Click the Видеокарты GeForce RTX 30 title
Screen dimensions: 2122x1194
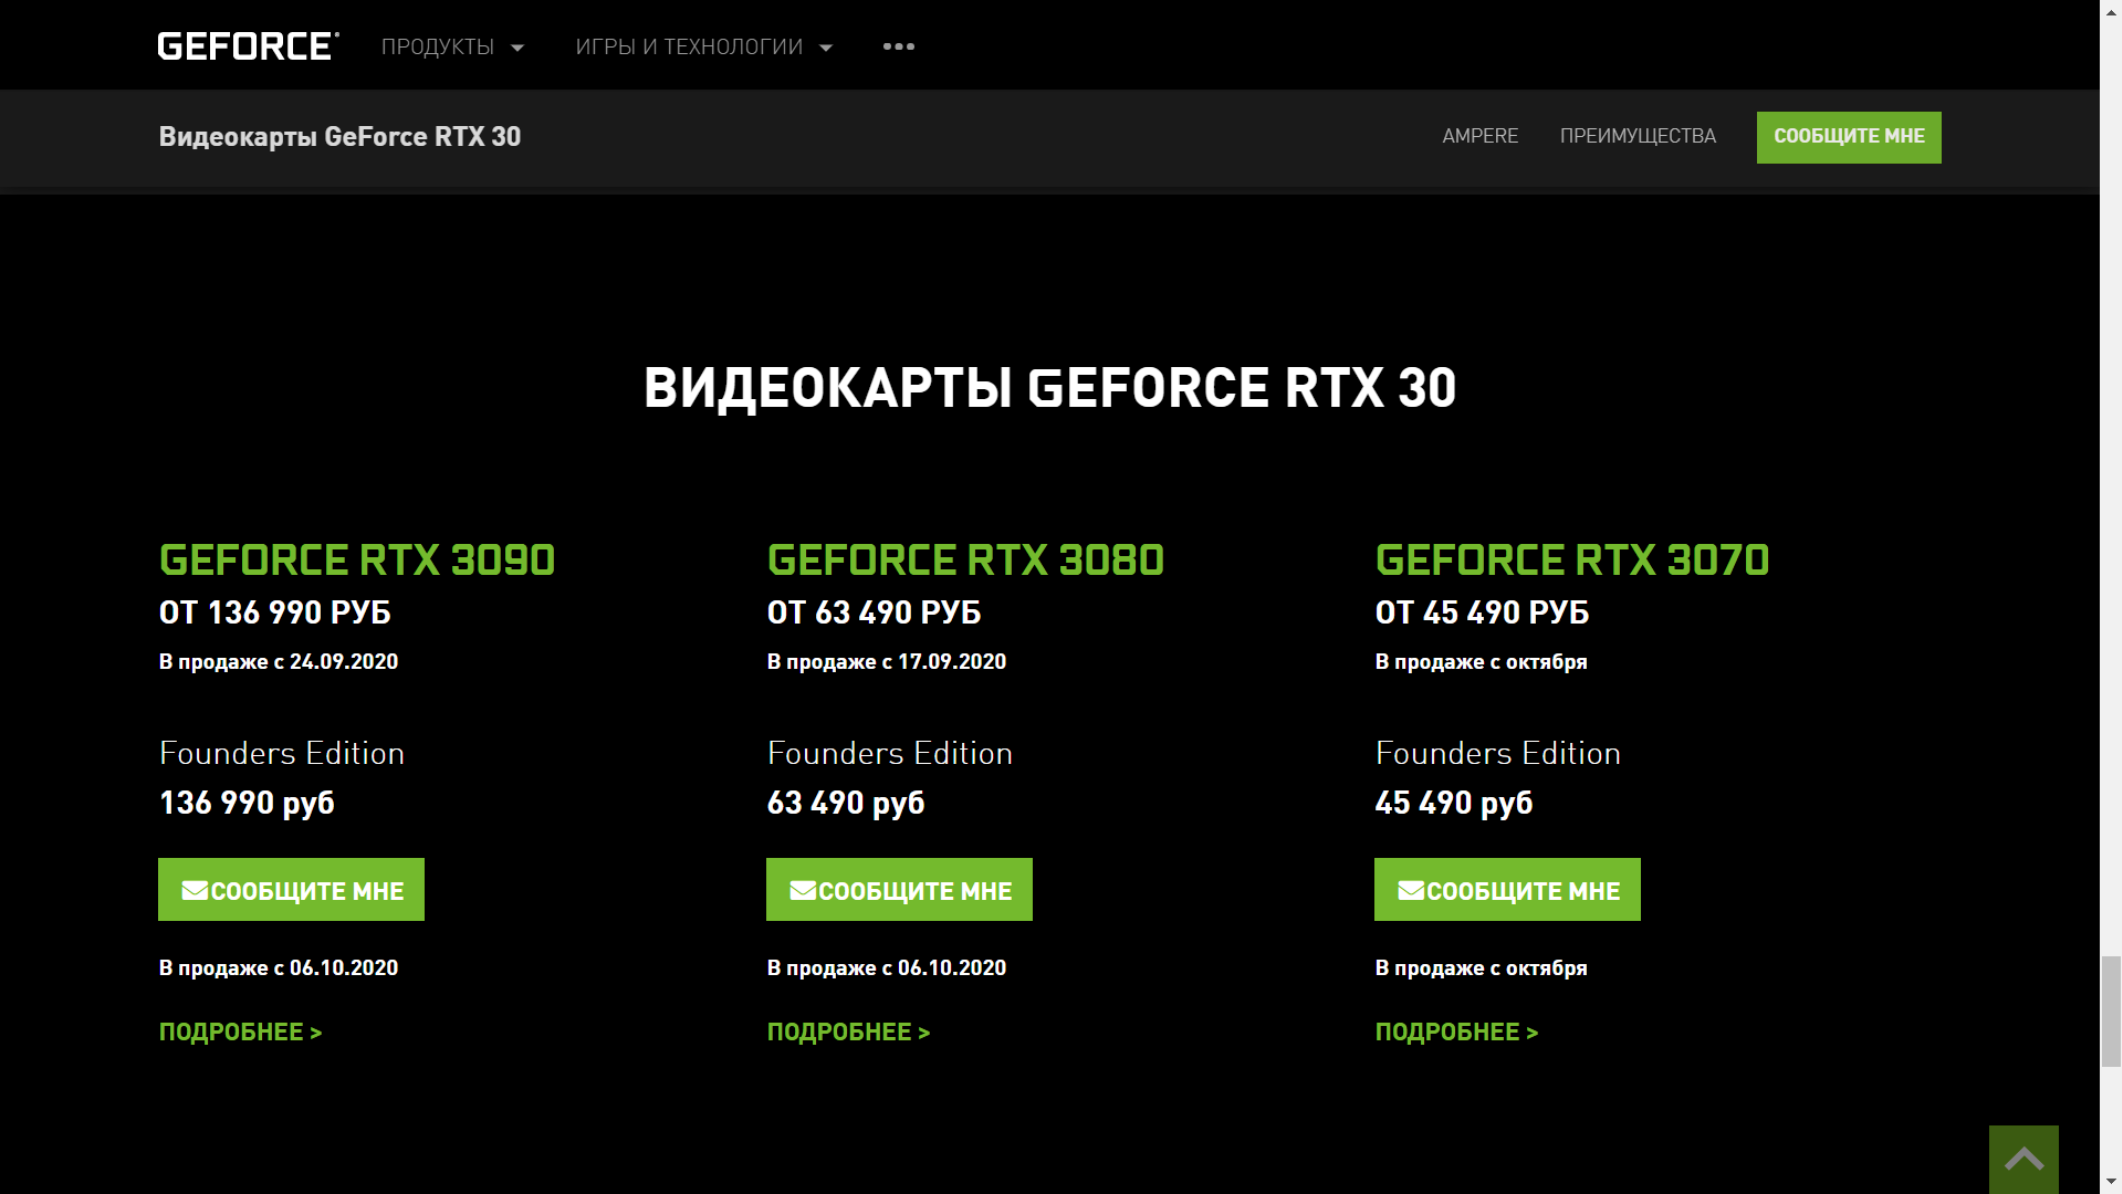[340, 137]
